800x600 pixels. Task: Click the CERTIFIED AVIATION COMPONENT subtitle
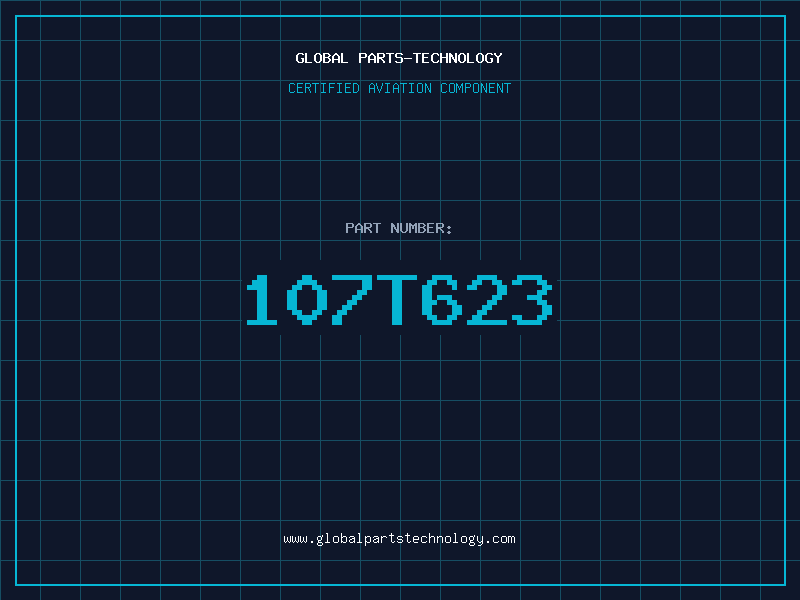pos(399,88)
